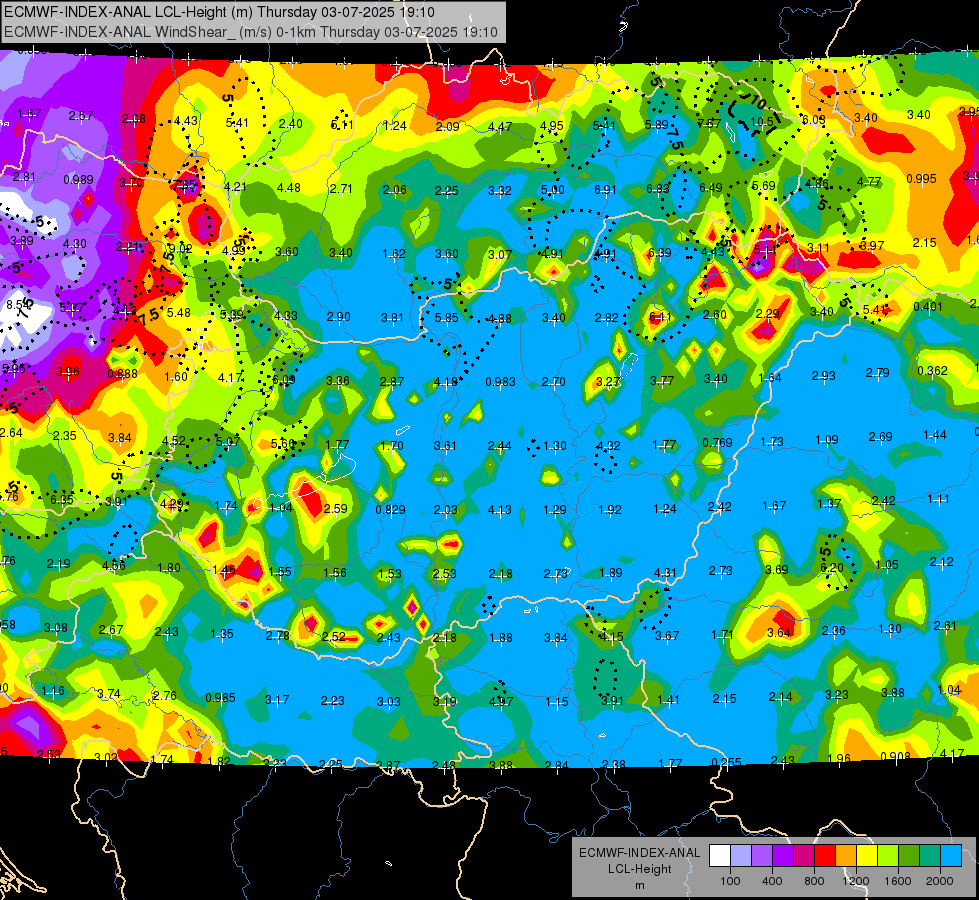Click the wind shear value 7.57
This screenshot has width=979, height=900.
[709, 124]
